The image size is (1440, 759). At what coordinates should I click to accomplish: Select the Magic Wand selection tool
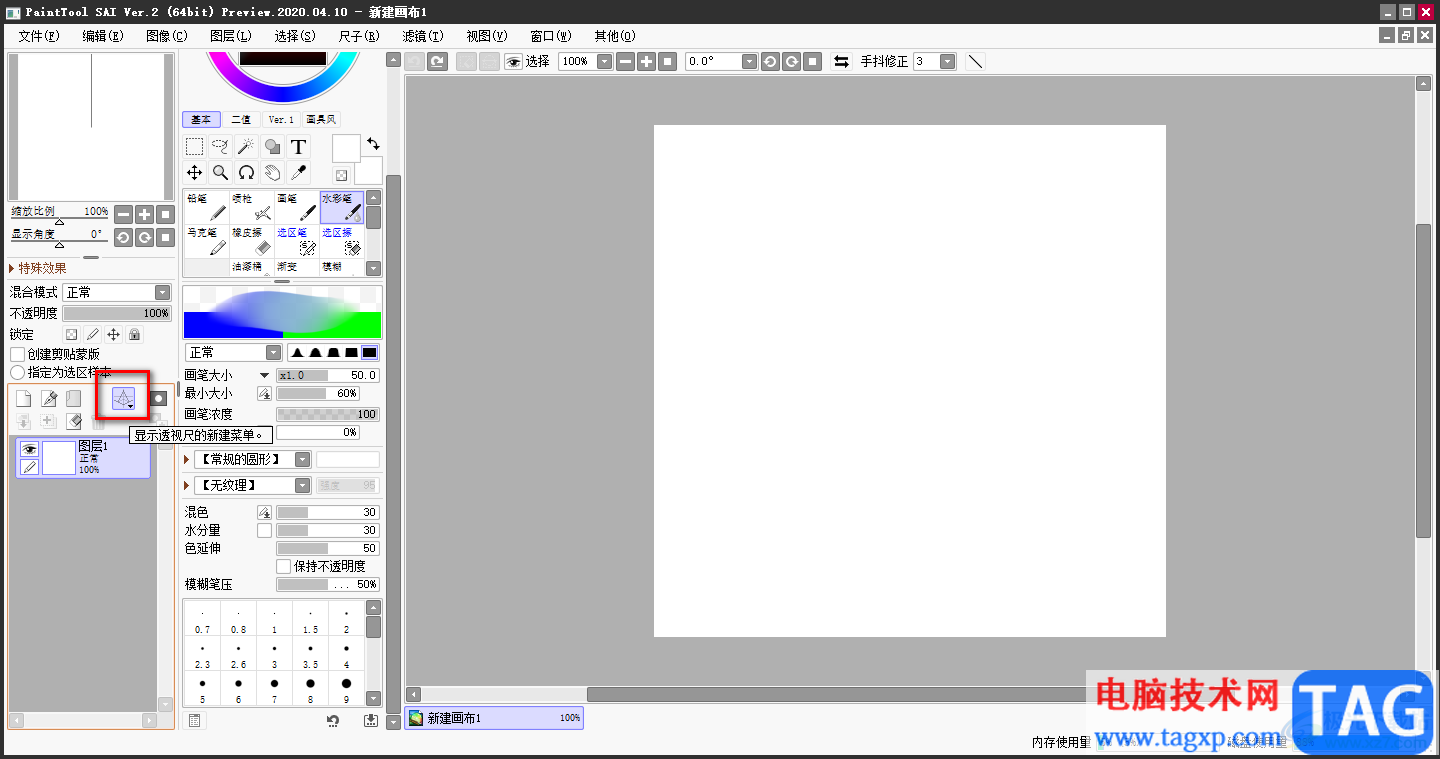click(246, 147)
